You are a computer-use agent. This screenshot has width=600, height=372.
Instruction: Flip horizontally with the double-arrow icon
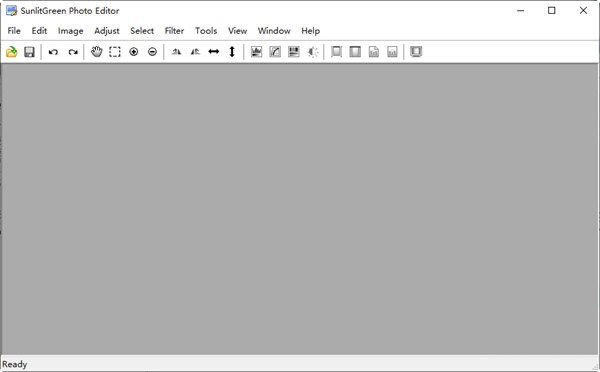tap(214, 52)
